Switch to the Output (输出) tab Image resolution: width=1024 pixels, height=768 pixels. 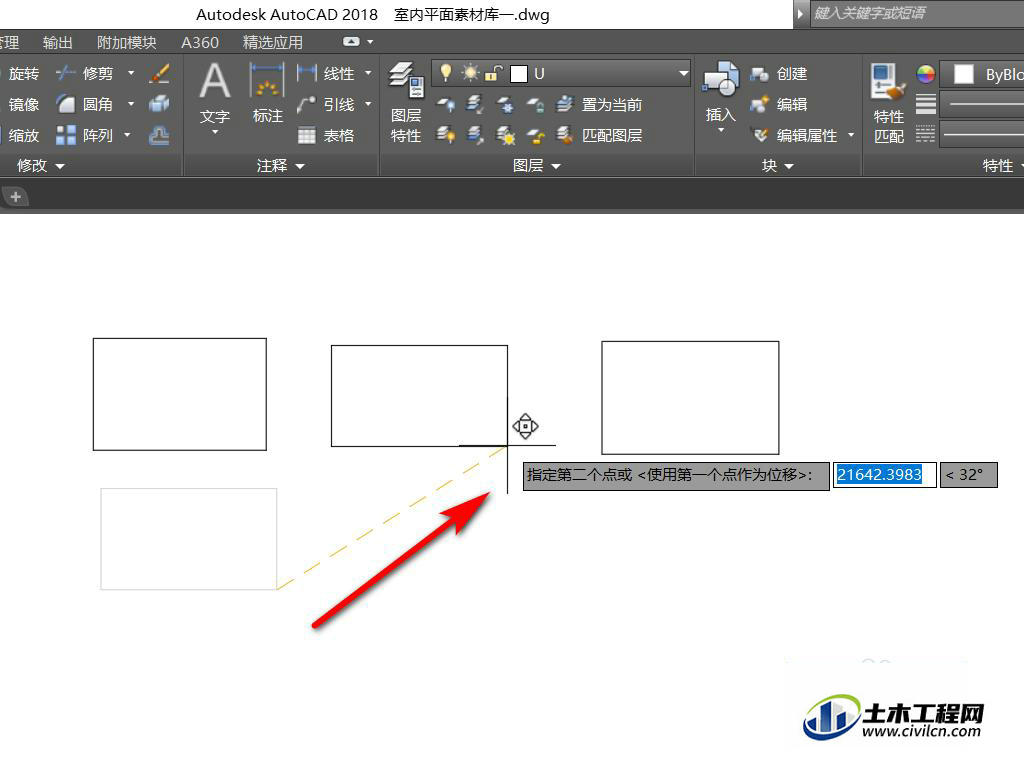coord(57,42)
